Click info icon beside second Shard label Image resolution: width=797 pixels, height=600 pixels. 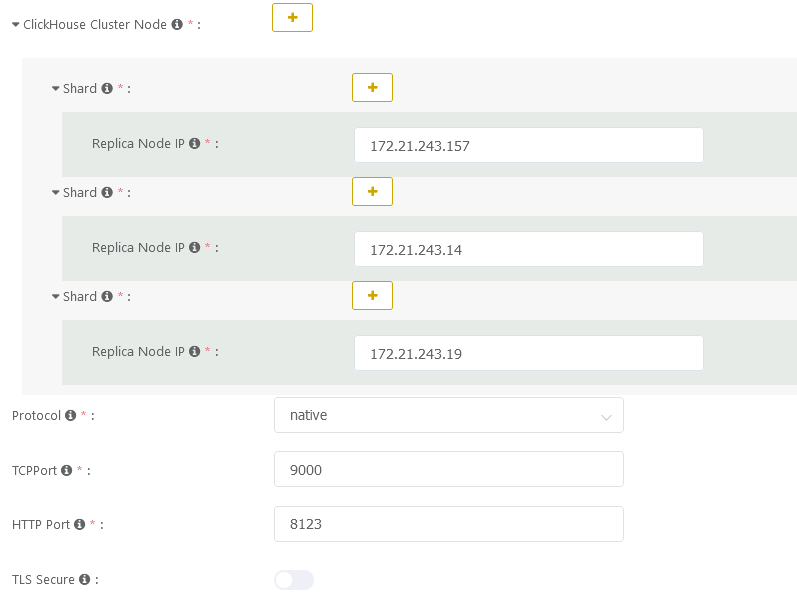click(x=107, y=192)
